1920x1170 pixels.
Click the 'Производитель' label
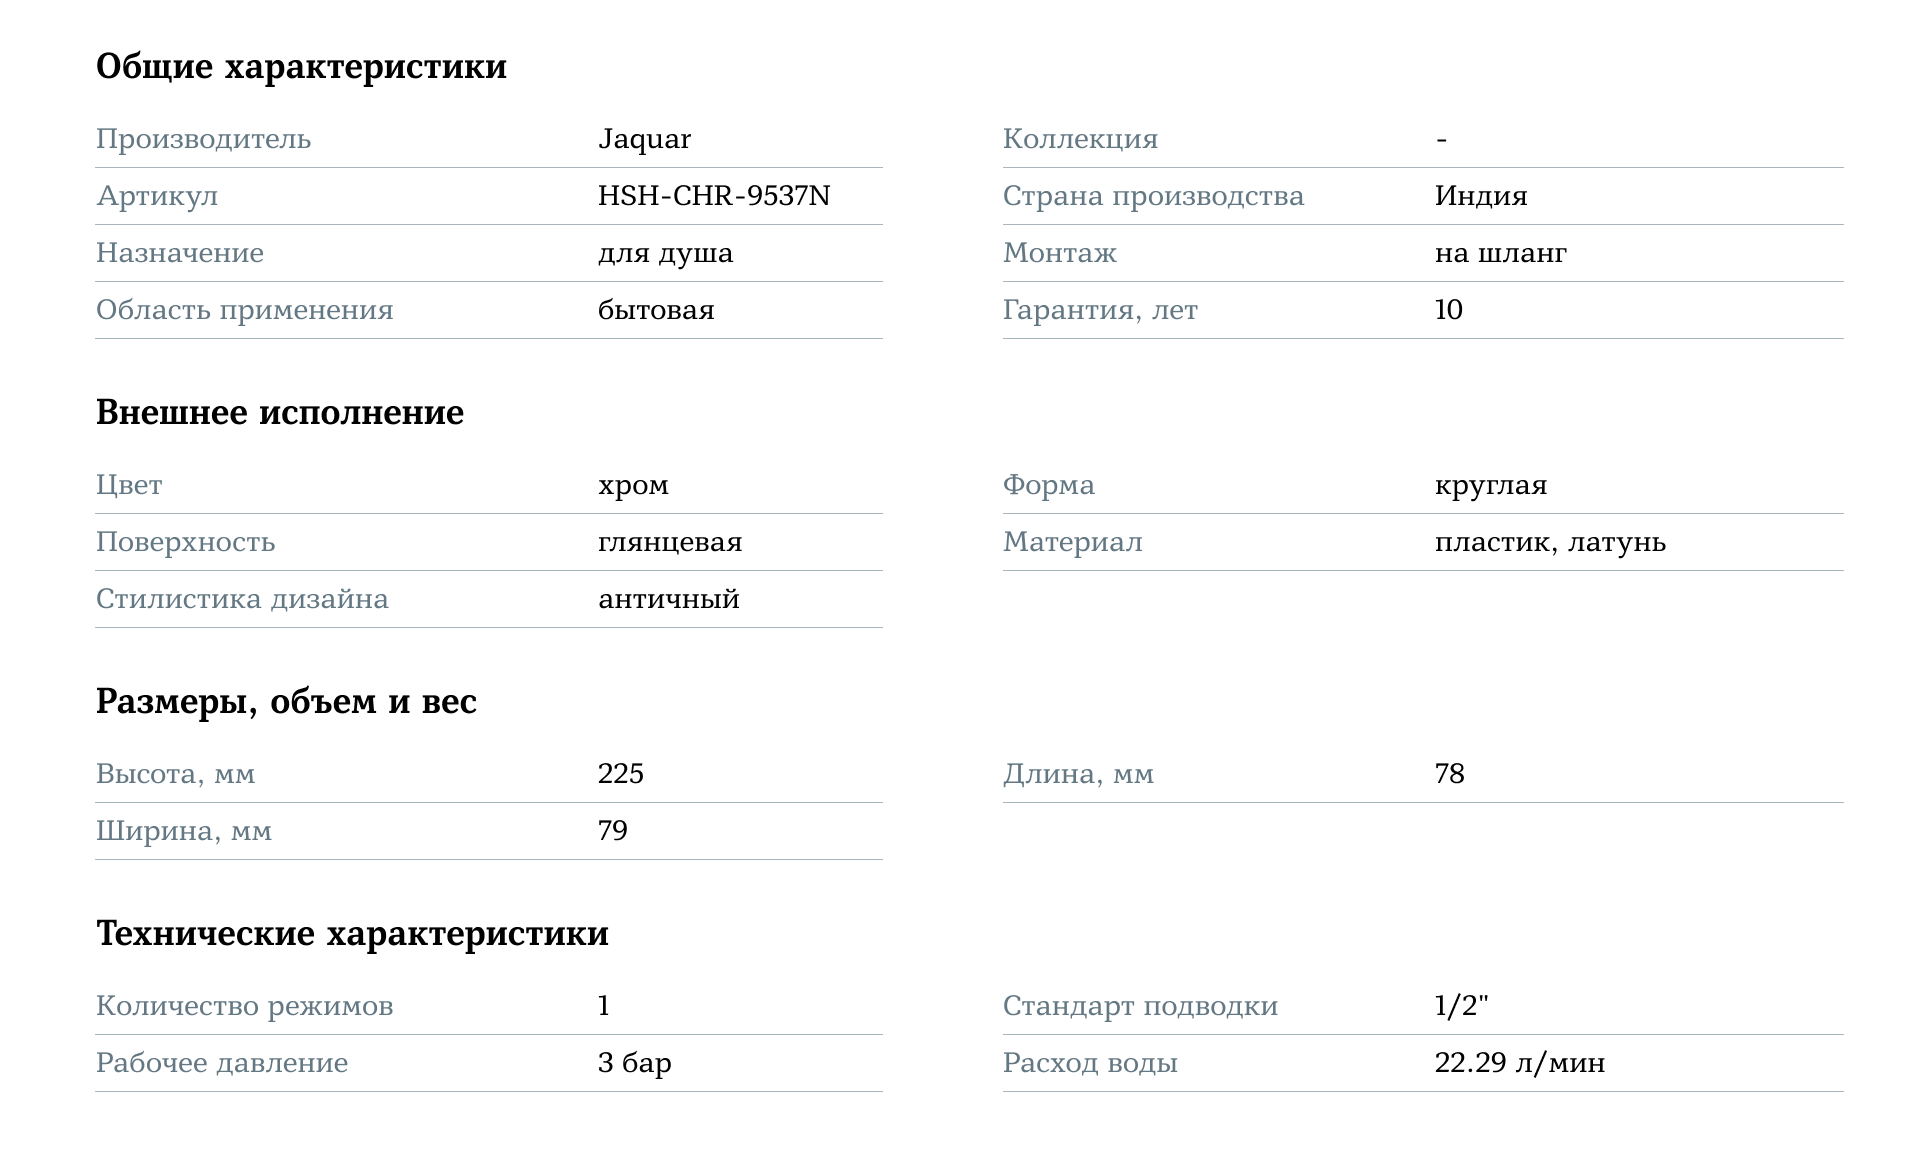click(203, 139)
